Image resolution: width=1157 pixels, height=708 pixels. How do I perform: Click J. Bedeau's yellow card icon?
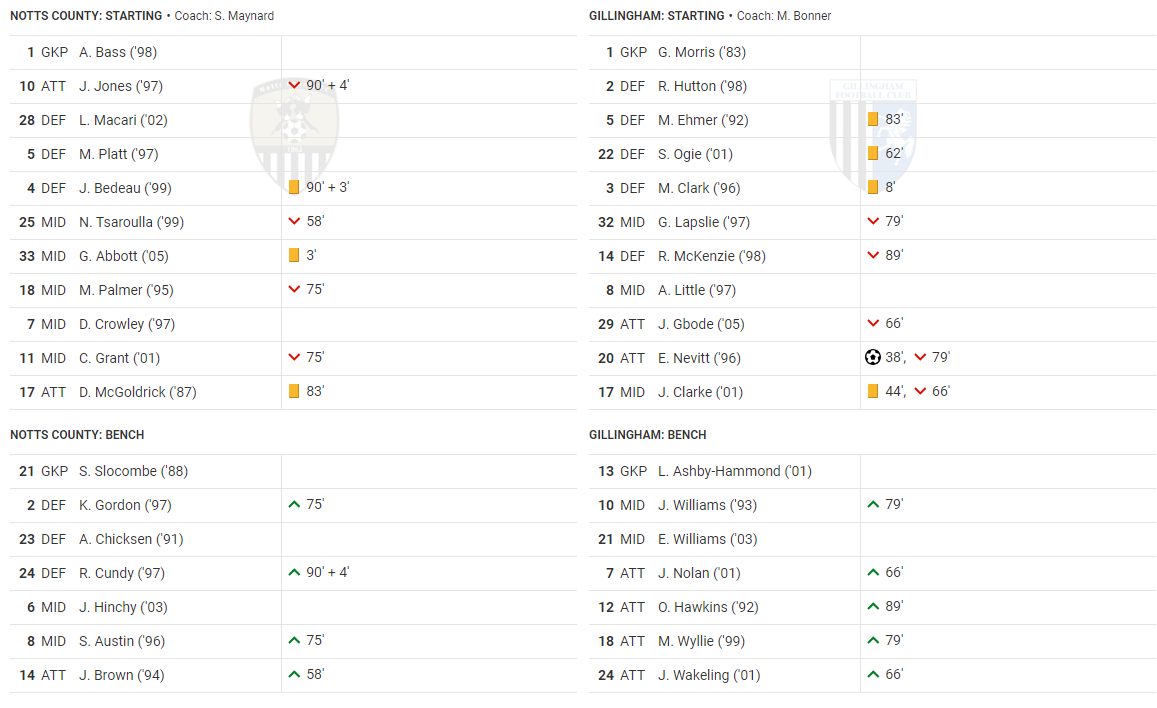tap(294, 187)
